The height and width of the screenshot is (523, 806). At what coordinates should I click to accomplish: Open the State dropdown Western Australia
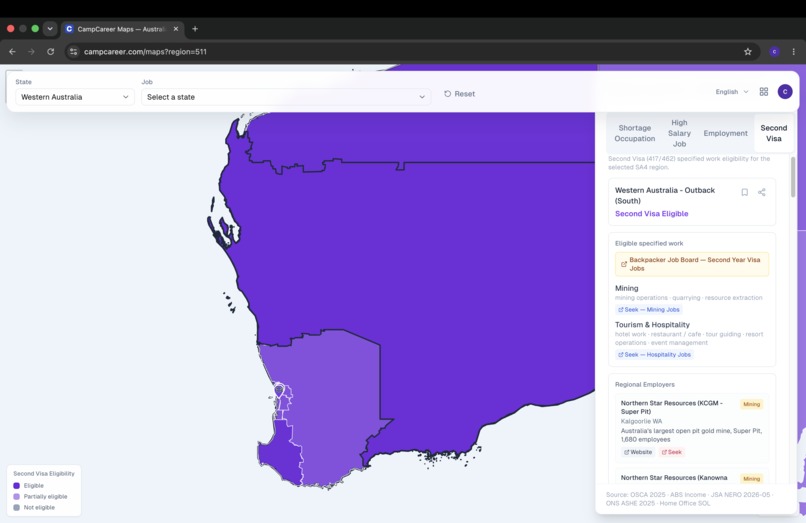pyautogui.click(x=75, y=97)
